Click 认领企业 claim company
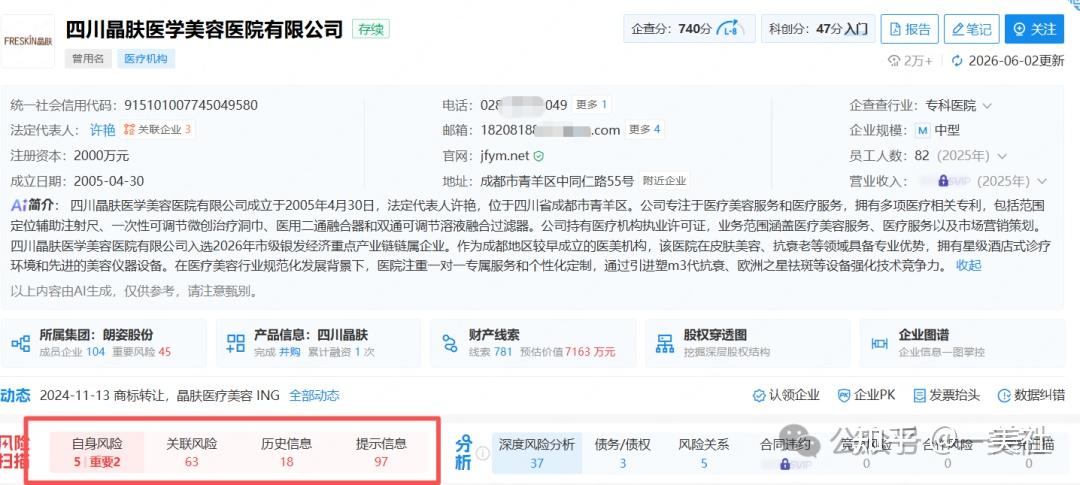This screenshot has height=485, width=1080. click(x=786, y=395)
